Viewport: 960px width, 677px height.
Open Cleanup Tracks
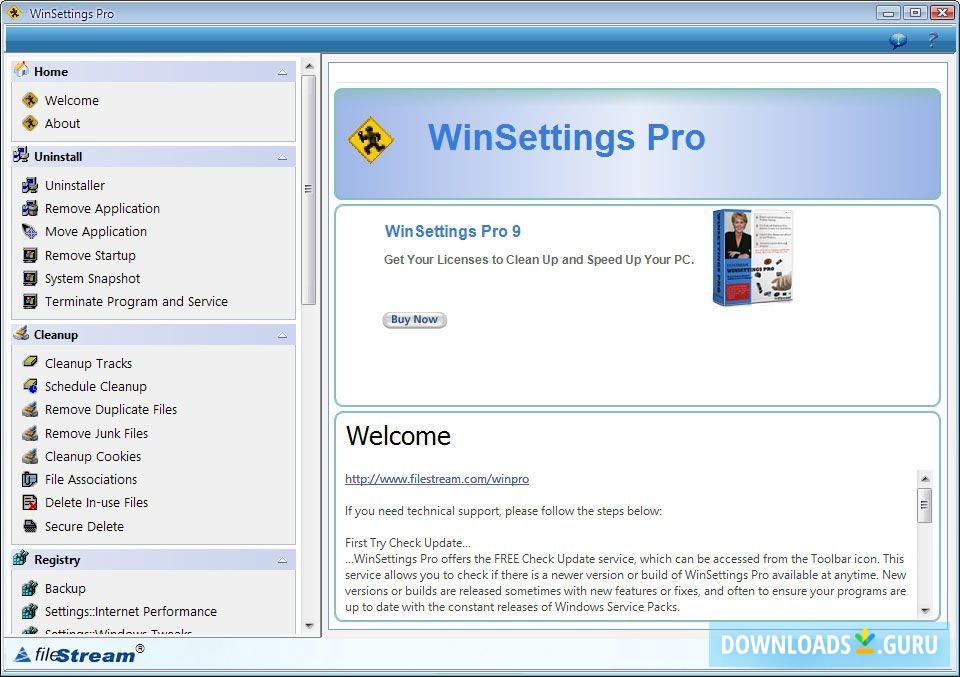pyautogui.click(x=88, y=364)
